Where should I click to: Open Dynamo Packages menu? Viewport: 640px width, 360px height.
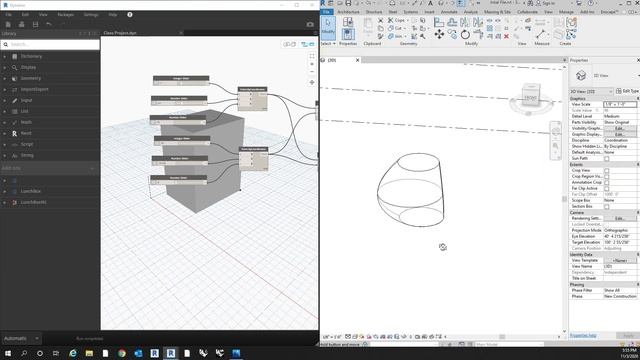point(65,15)
